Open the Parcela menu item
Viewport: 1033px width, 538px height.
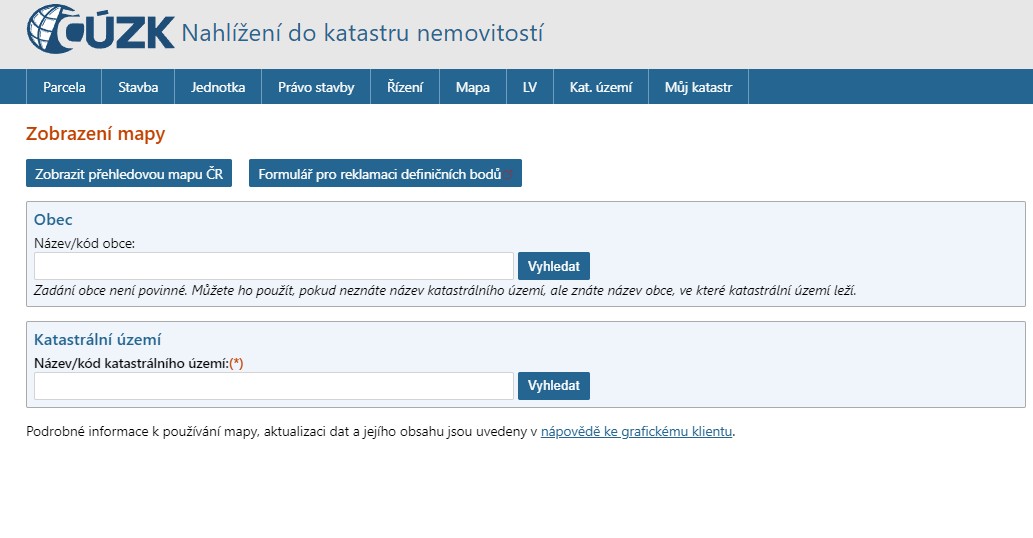[64, 87]
